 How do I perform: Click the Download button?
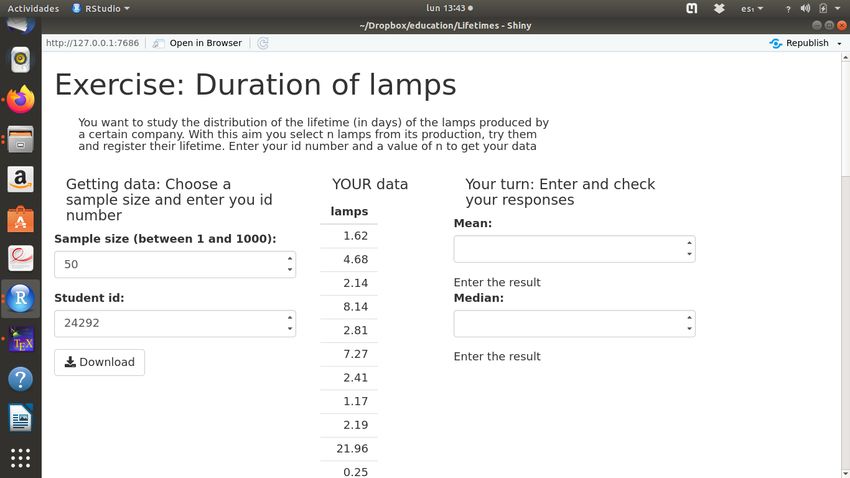click(x=99, y=362)
